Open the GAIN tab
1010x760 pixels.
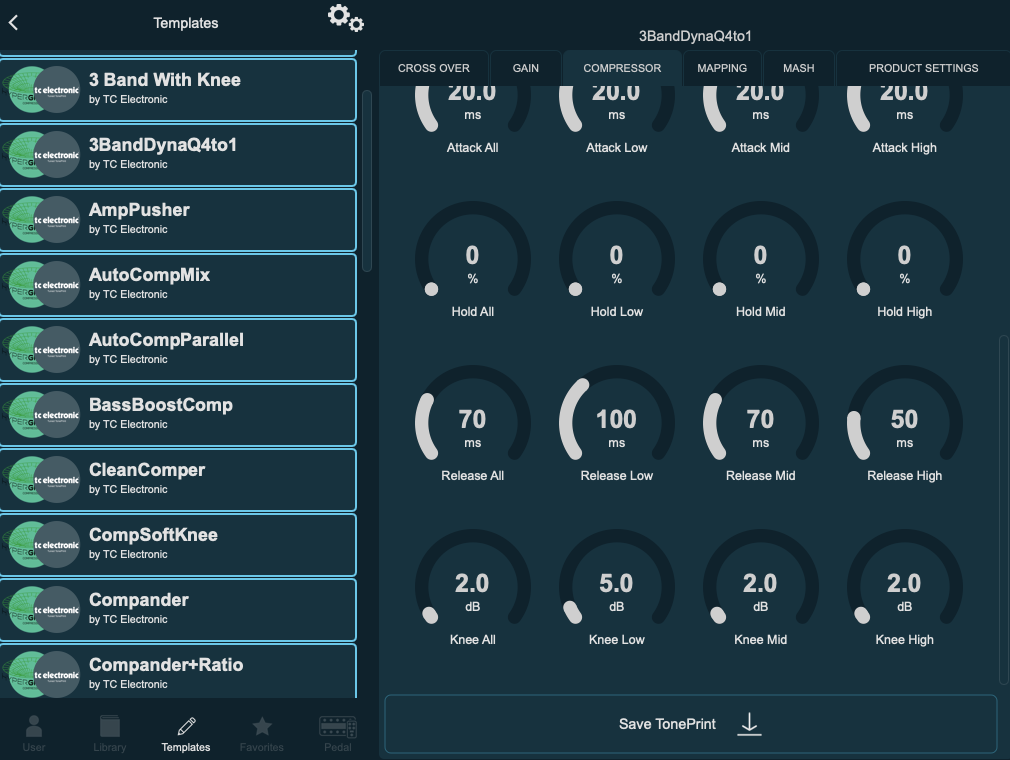(525, 68)
